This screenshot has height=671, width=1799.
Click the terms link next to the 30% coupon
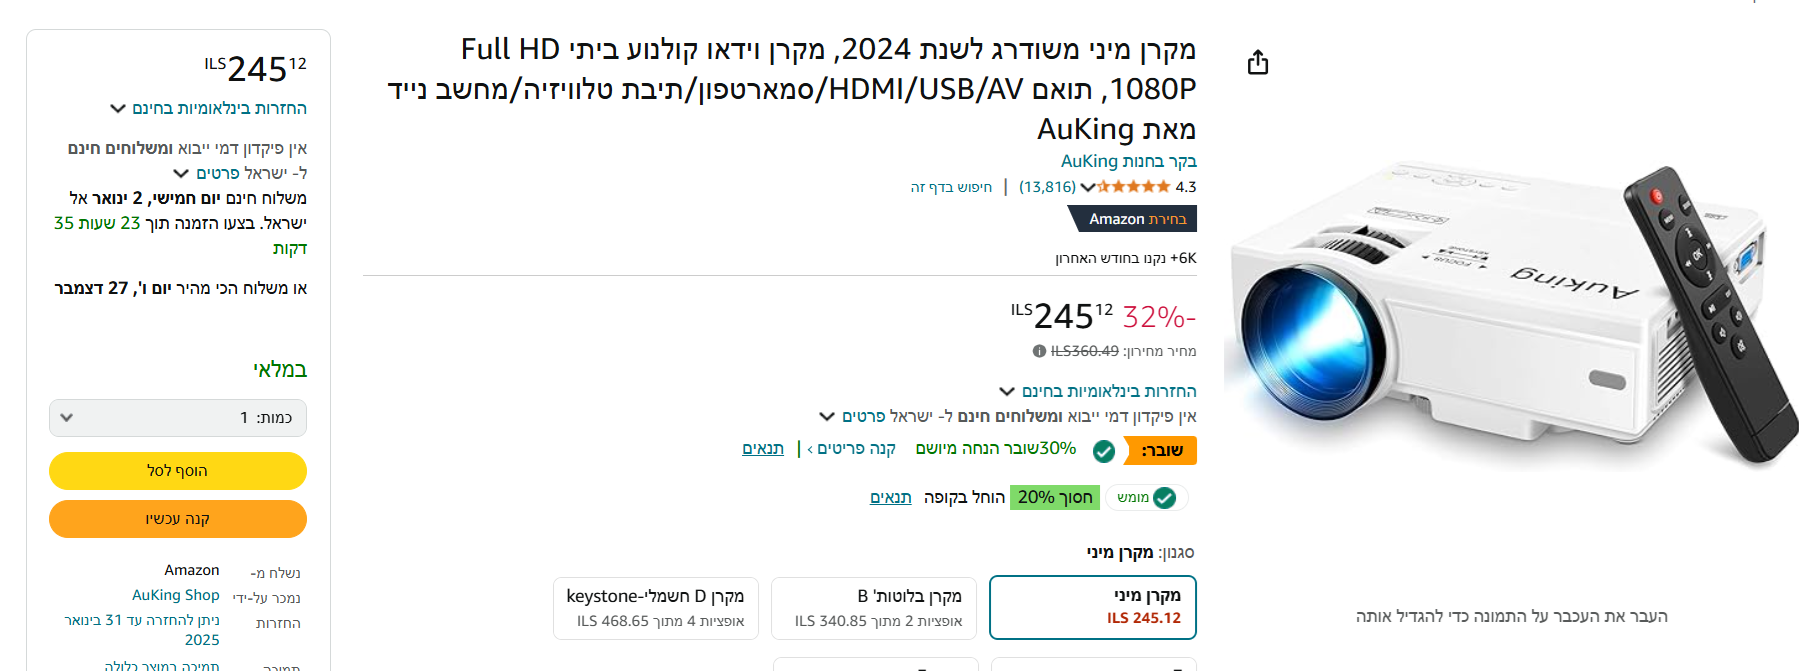763,448
